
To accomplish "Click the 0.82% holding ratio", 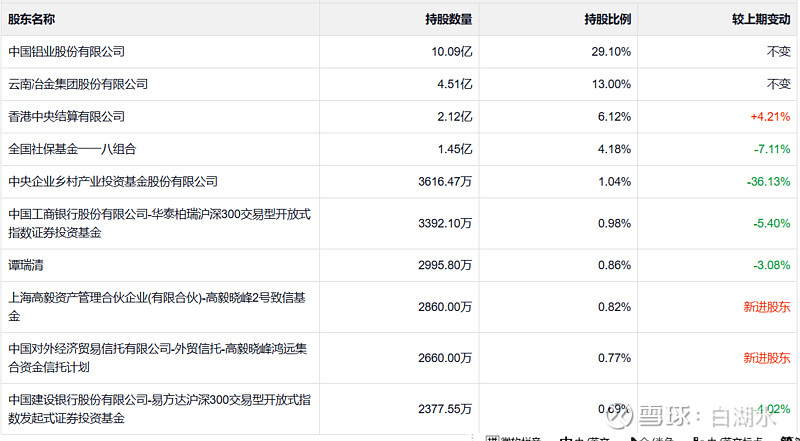I will click(x=614, y=307).
